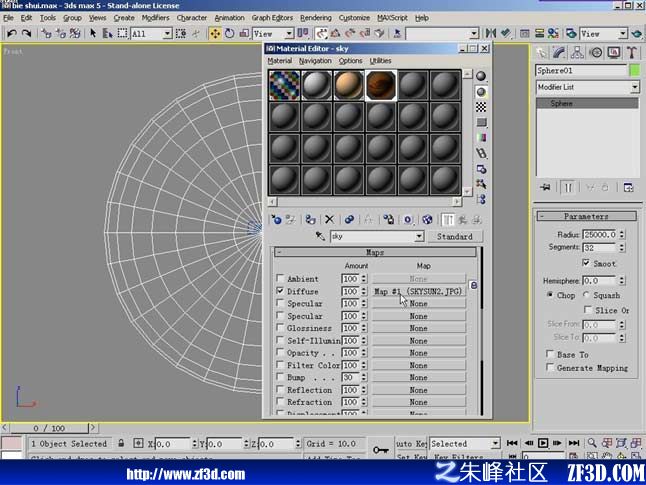Open the Modify panel tab icon
Viewport: 646px width, 485px height.
pos(559,52)
